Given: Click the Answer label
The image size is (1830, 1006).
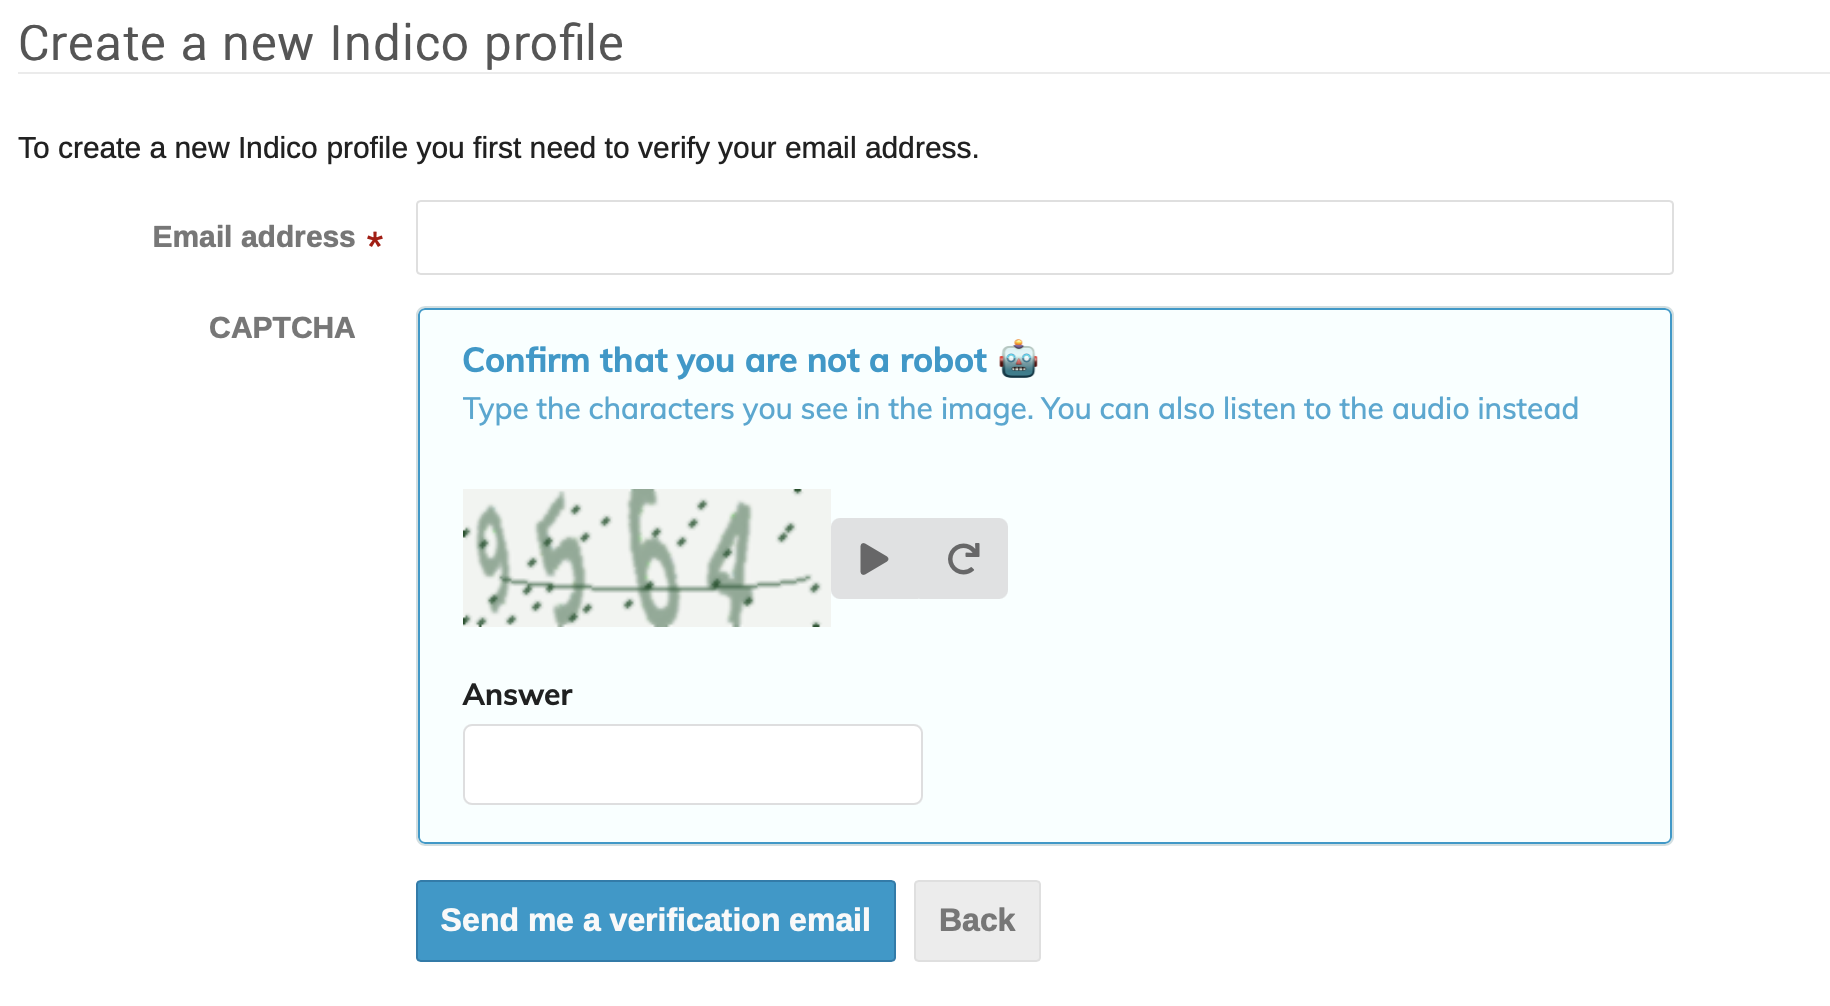Looking at the screenshot, I should click(517, 695).
